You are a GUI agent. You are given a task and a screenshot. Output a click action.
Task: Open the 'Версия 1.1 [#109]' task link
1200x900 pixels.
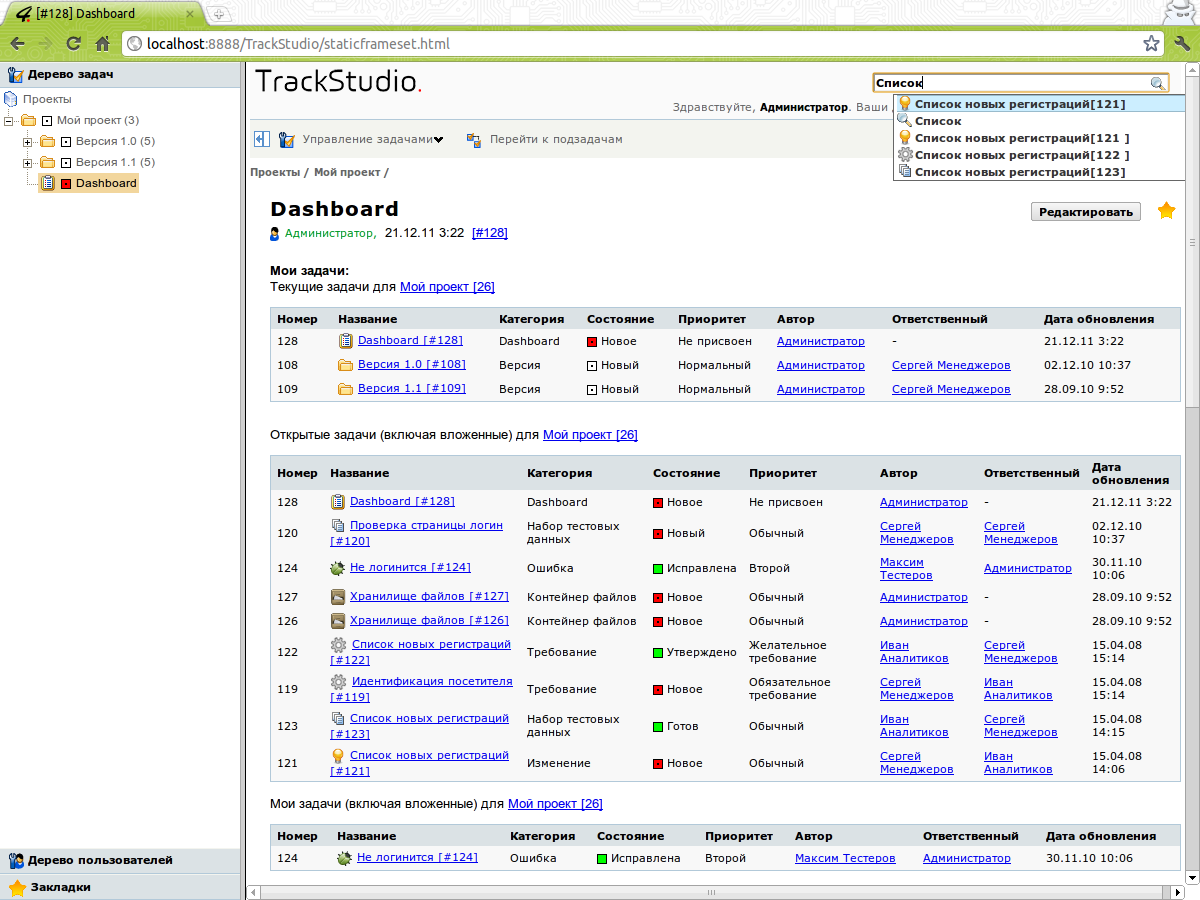[x=412, y=389]
